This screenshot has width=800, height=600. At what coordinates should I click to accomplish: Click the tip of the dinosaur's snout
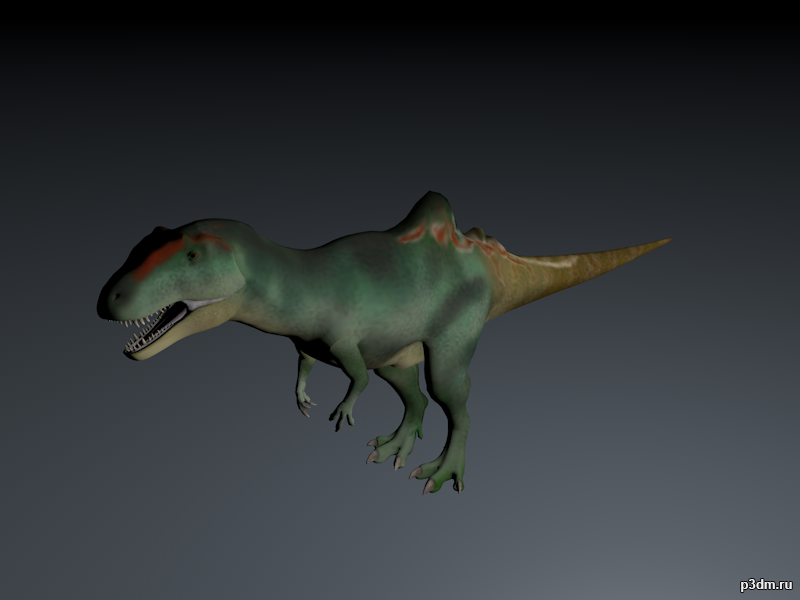click(x=105, y=305)
